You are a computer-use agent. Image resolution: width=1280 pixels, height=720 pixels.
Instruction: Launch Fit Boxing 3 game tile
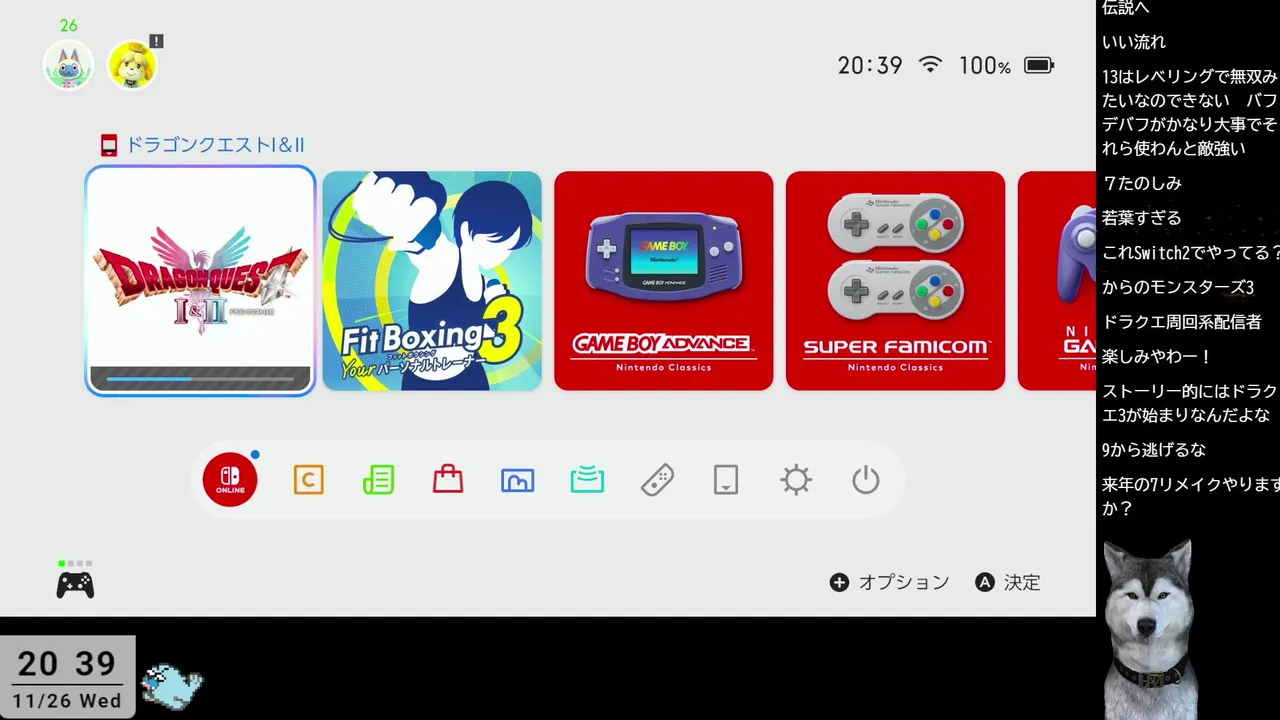(432, 281)
